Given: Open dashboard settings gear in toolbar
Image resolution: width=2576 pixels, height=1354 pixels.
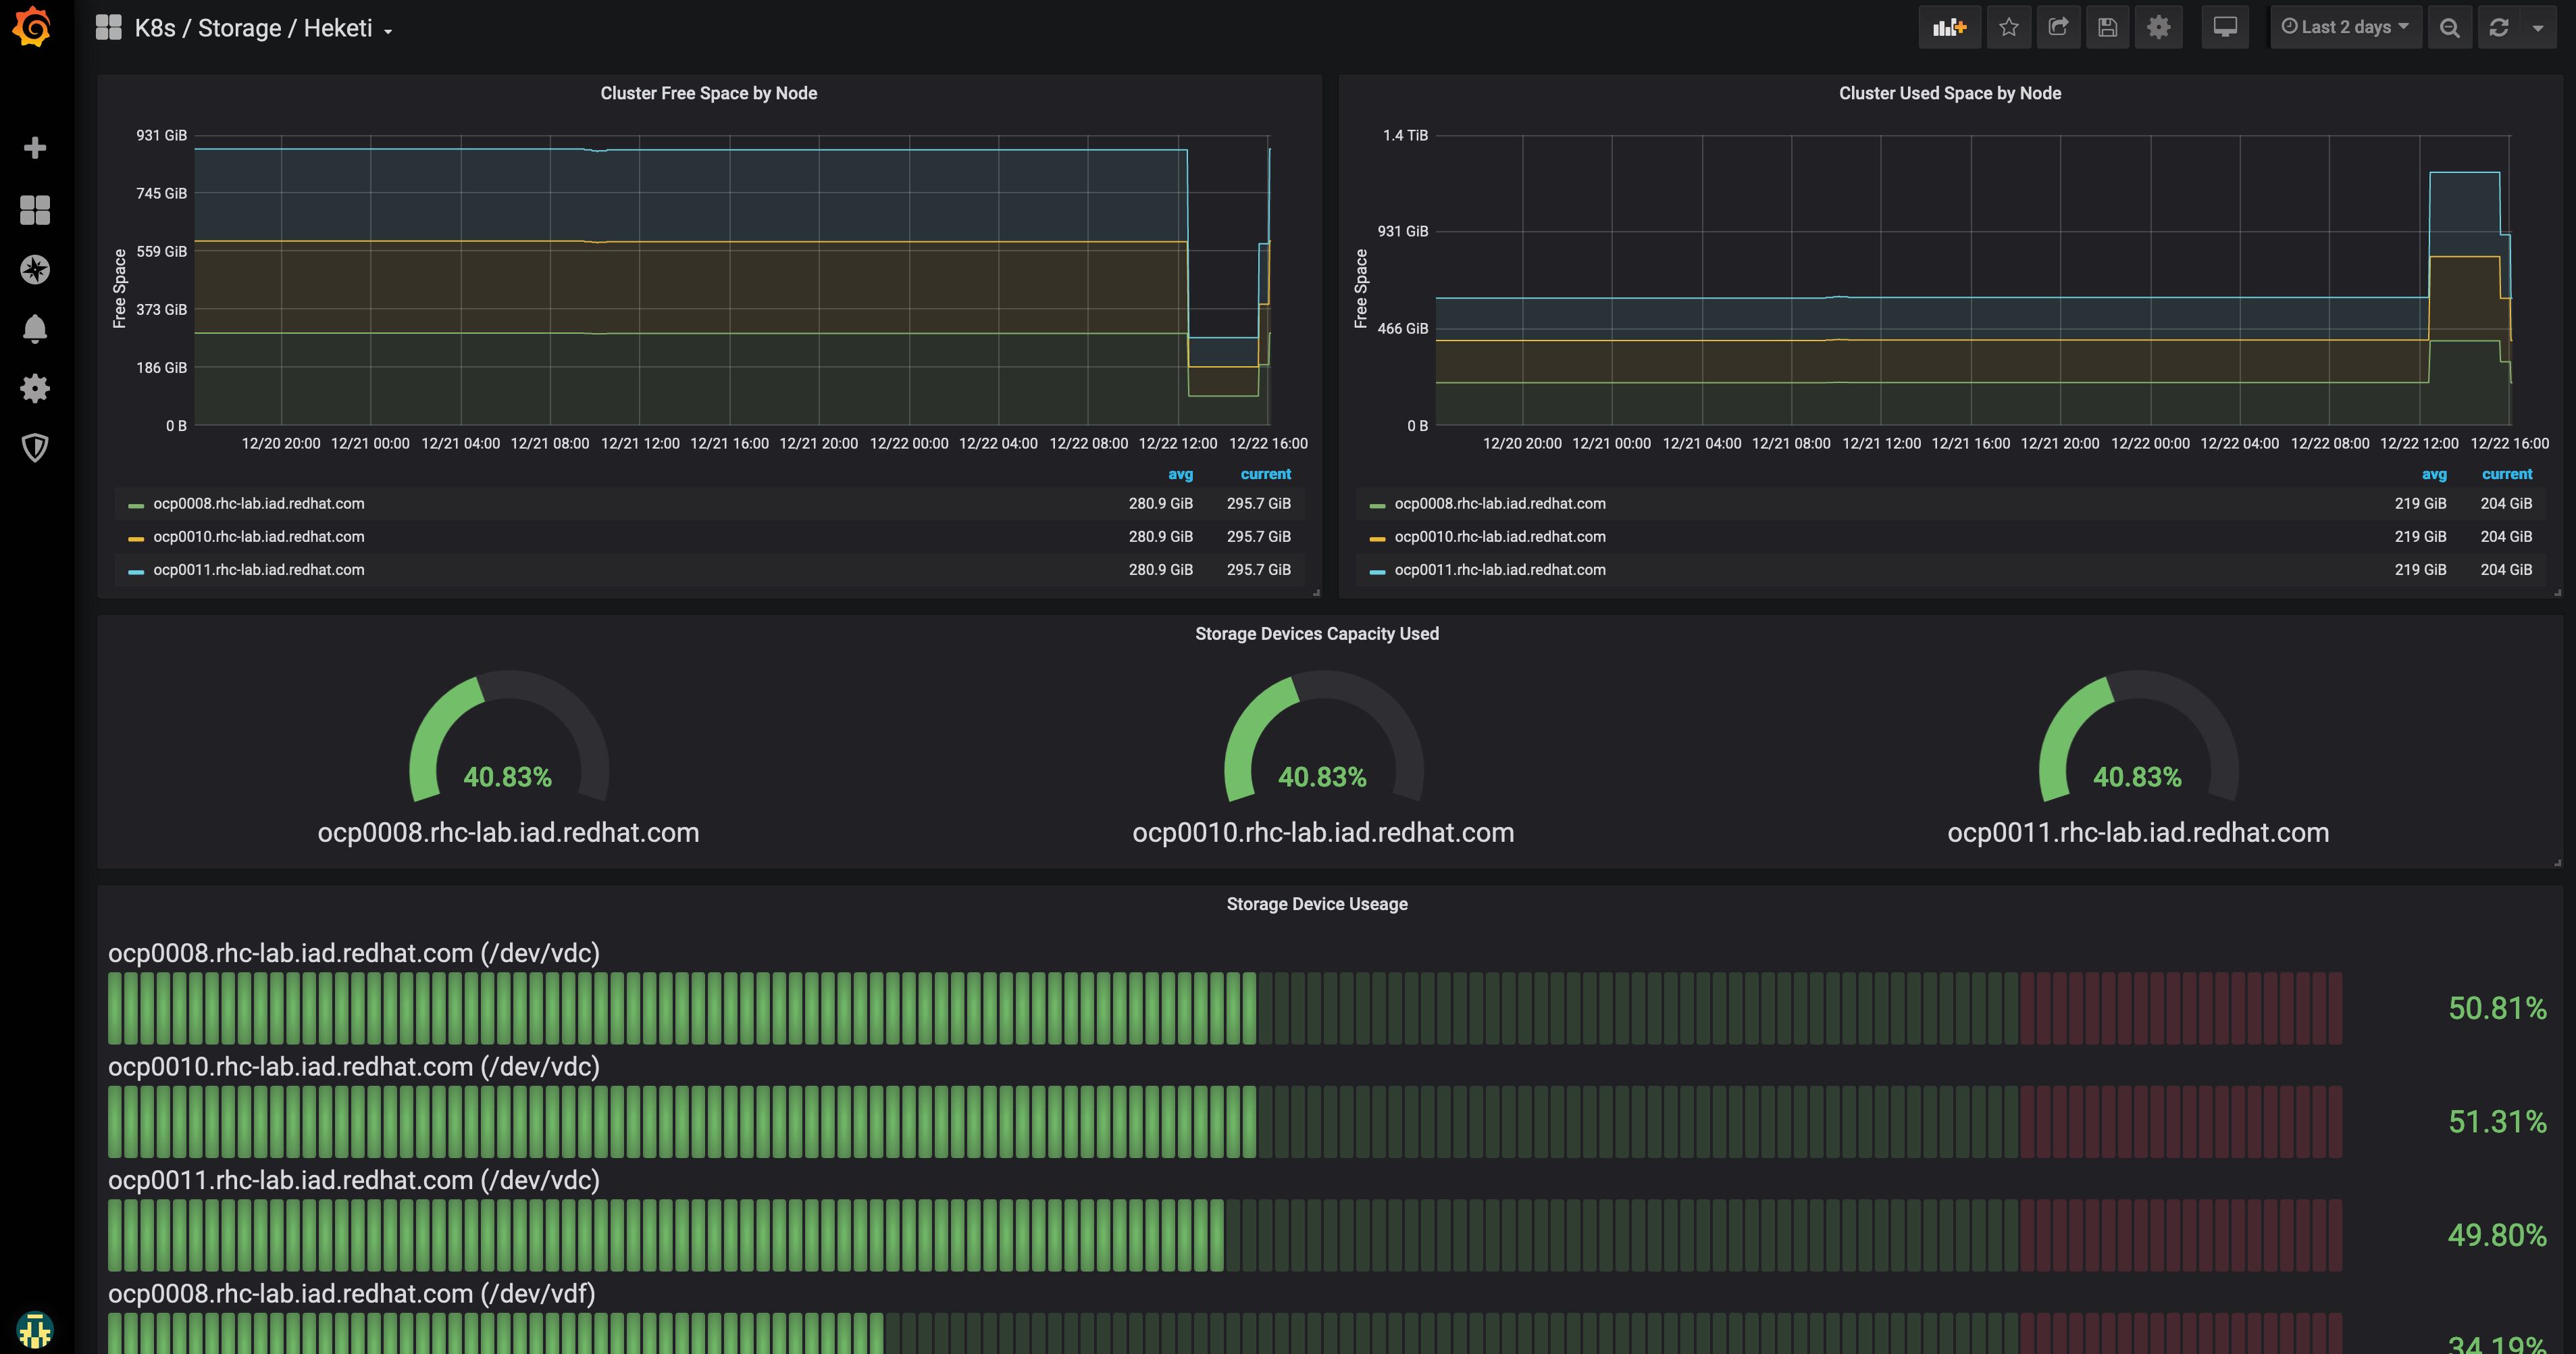Looking at the screenshot, I should 2158,28.
